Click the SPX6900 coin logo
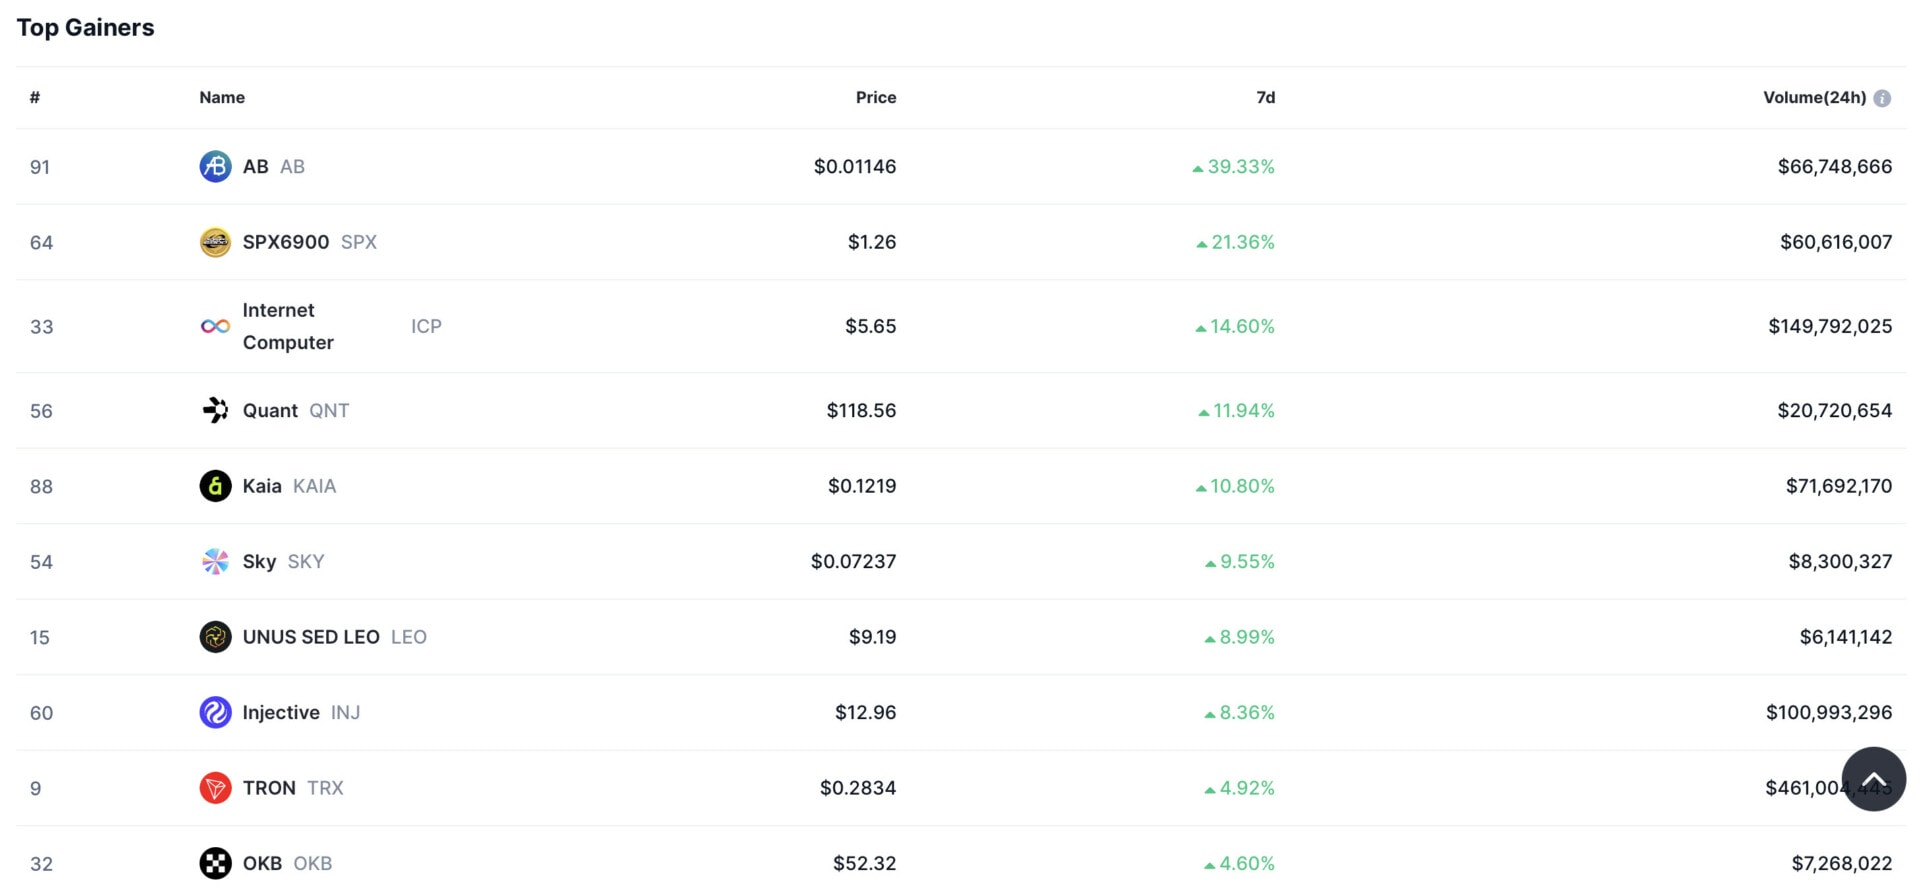1920x895 pixels. point(215,242)
